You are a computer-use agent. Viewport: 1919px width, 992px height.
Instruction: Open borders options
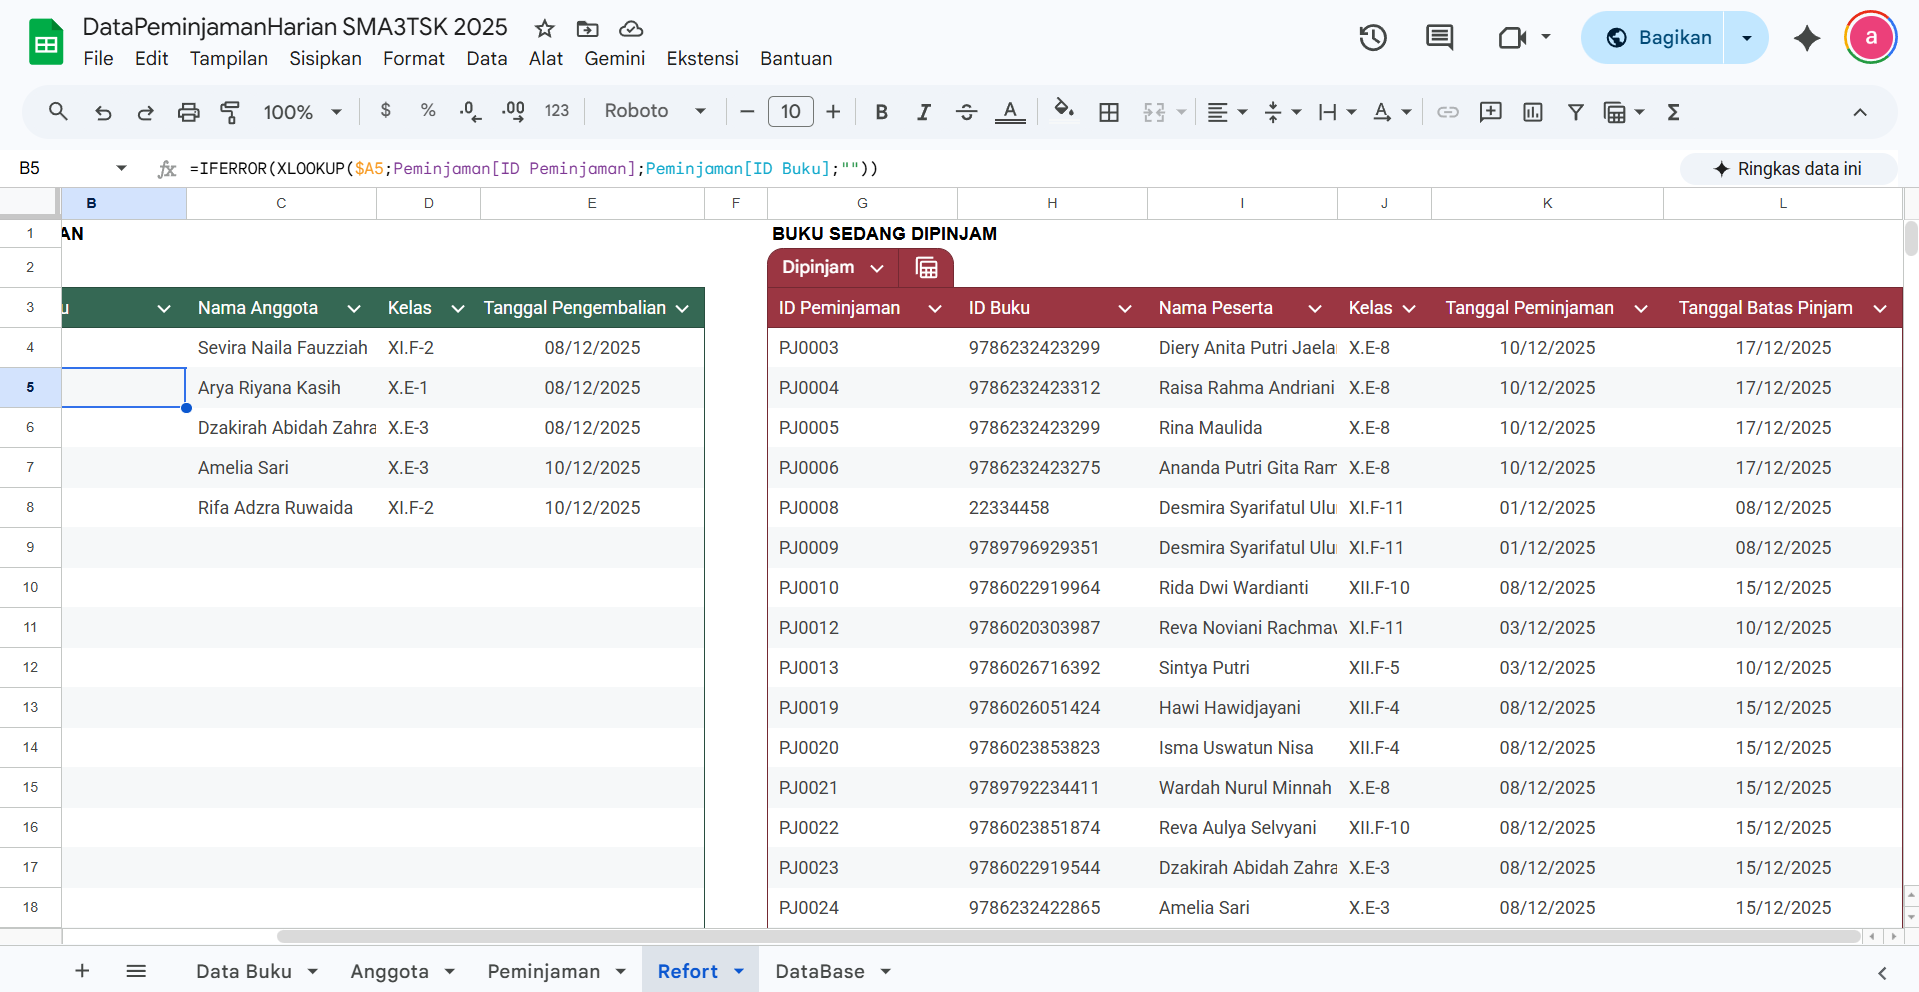point(1108,112)
